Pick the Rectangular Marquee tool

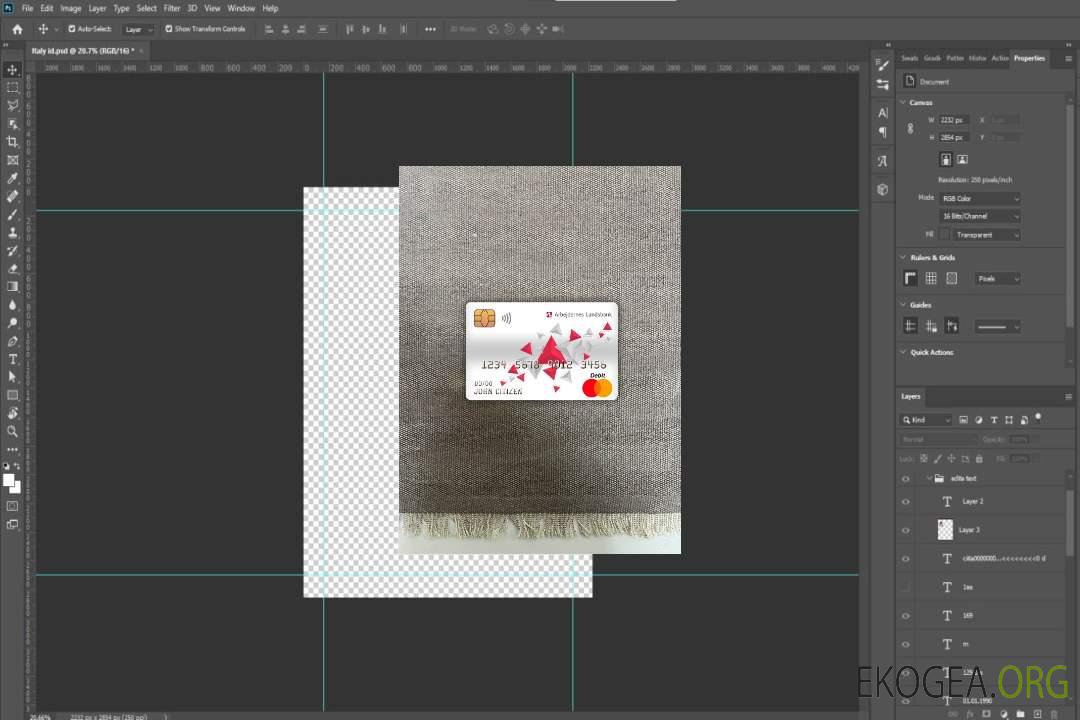pyautogui.click(x=13, y=87)
